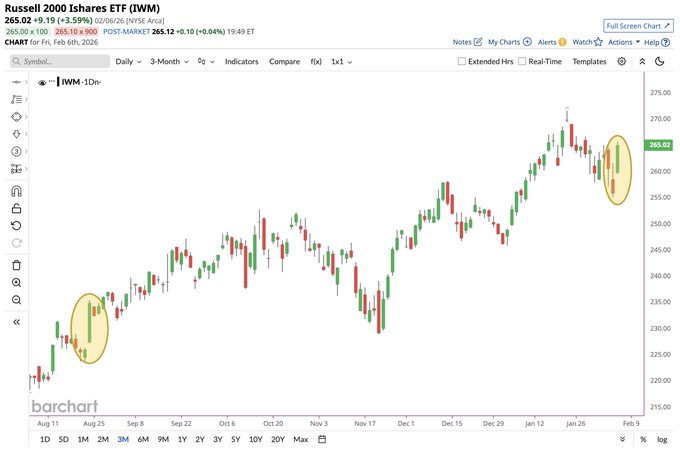The width and height of the screenshot is (680, 454).
Task: Click the Watch star icon
Action: (598, 42)
